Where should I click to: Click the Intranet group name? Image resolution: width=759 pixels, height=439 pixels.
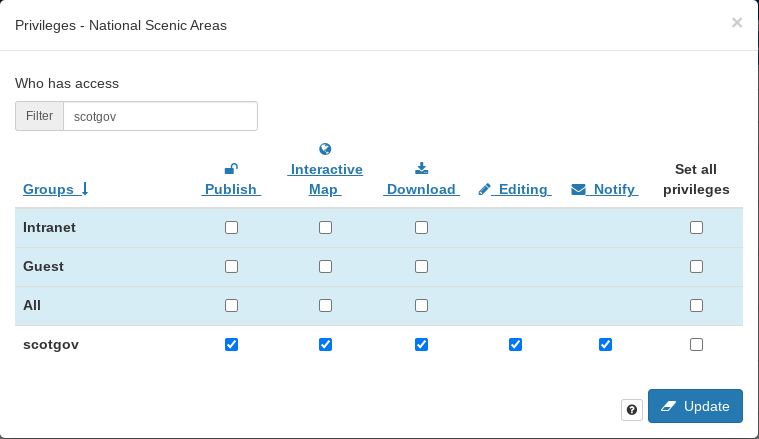[x=49, y=227]
